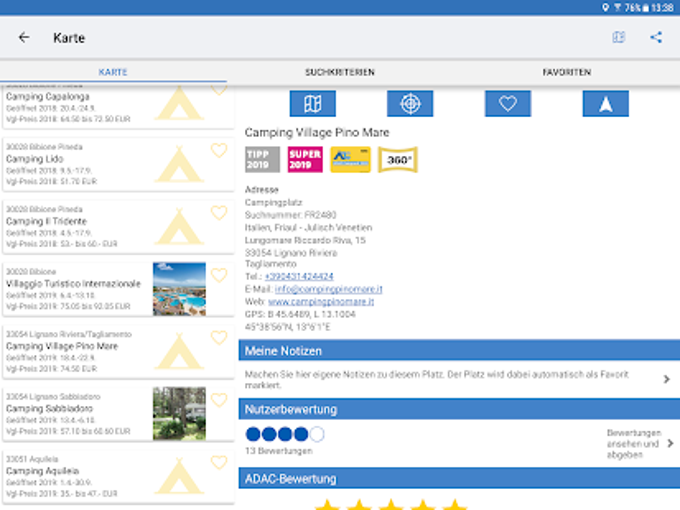Tap the blue user rating dots
Viewport: 680px width, 510px height.
point(285,434)
